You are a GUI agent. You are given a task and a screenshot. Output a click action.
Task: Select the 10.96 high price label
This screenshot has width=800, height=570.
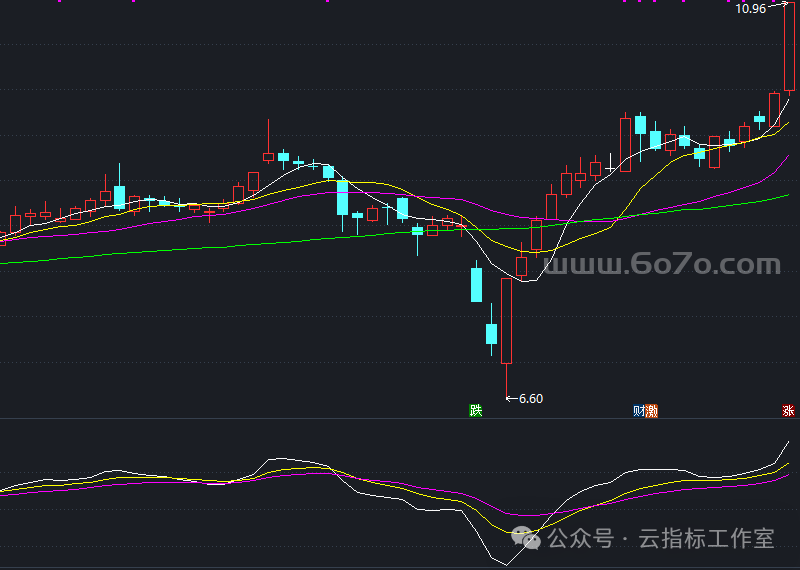click(750, 9)
